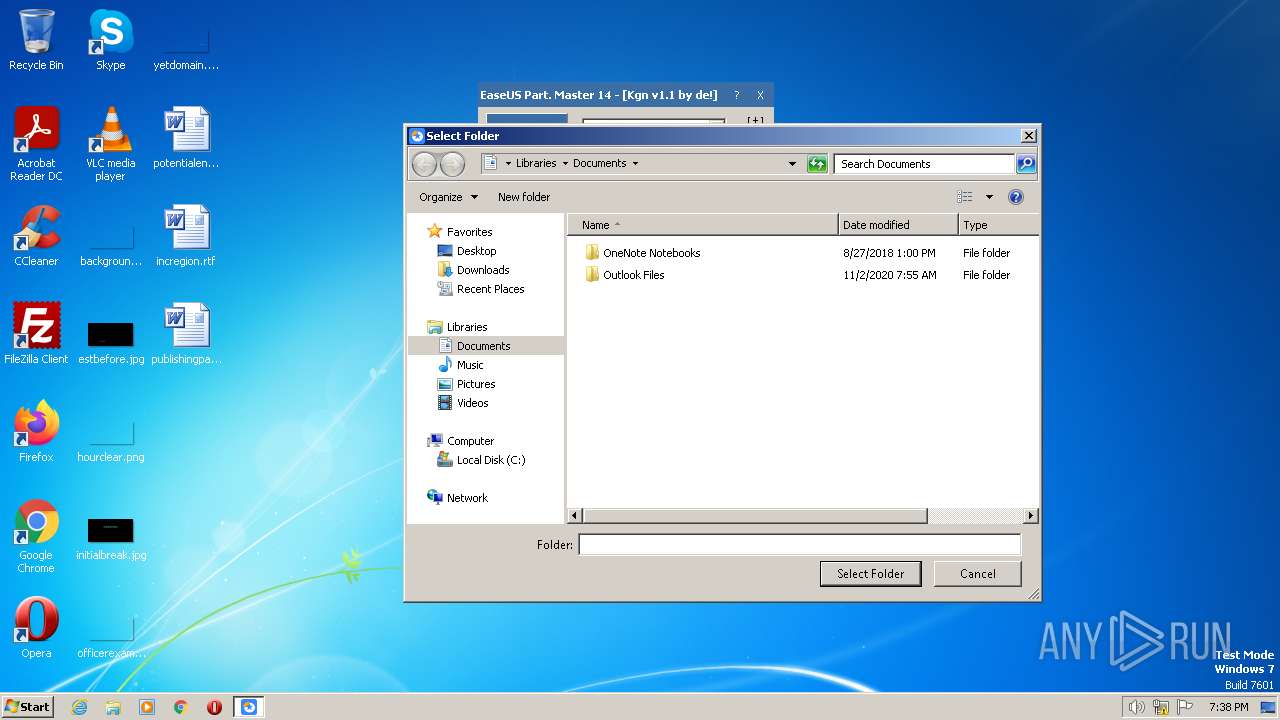
Task: Open the volume tray icon
Action: tap(1136, 707)
